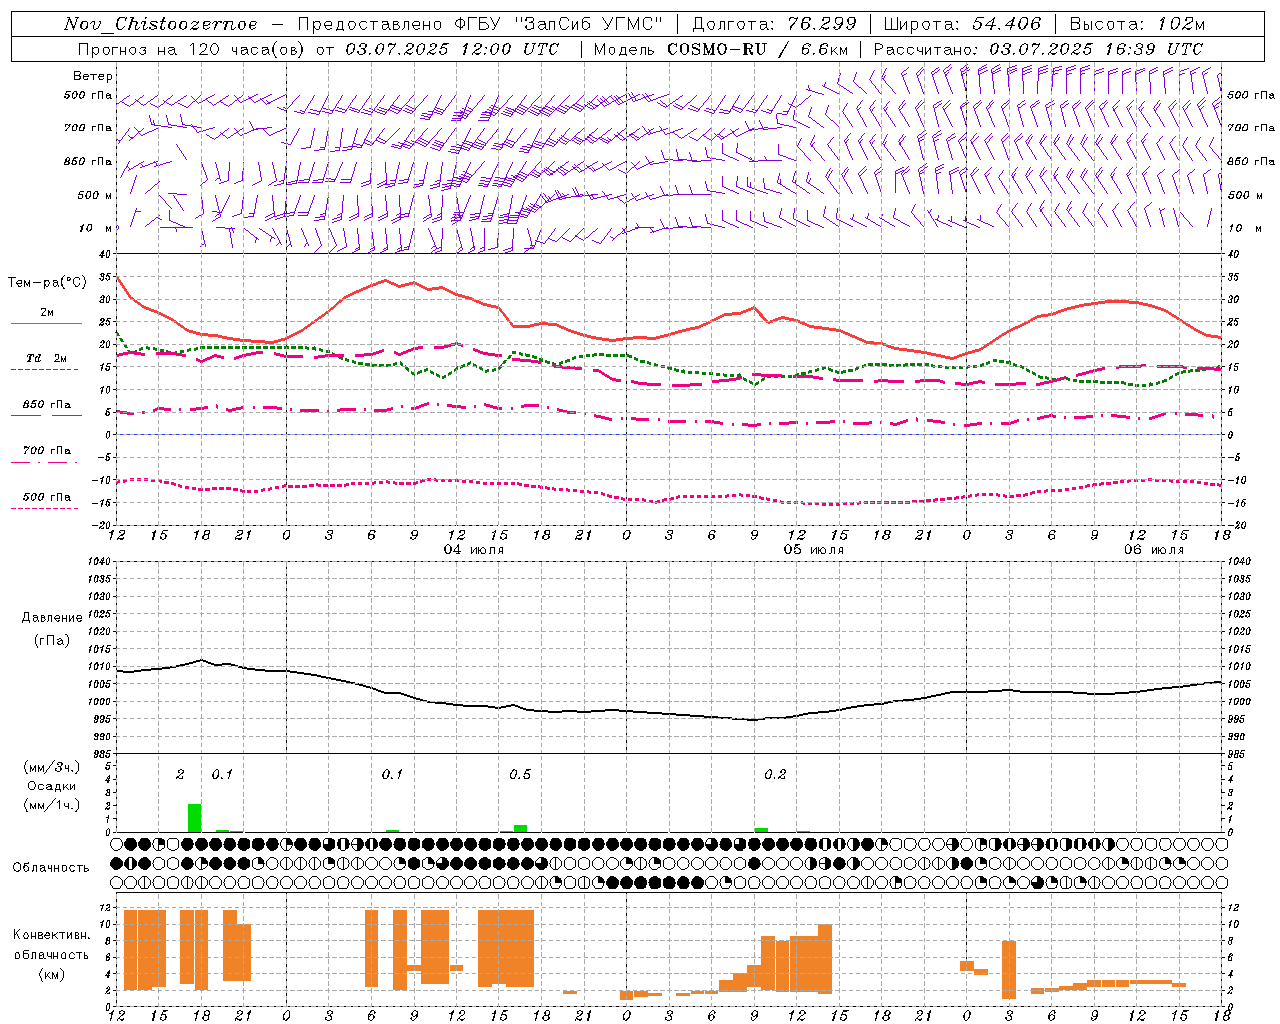
Task: Click the Давление pressure panel label
Action: pyautogui.click(x=52, y=618)
